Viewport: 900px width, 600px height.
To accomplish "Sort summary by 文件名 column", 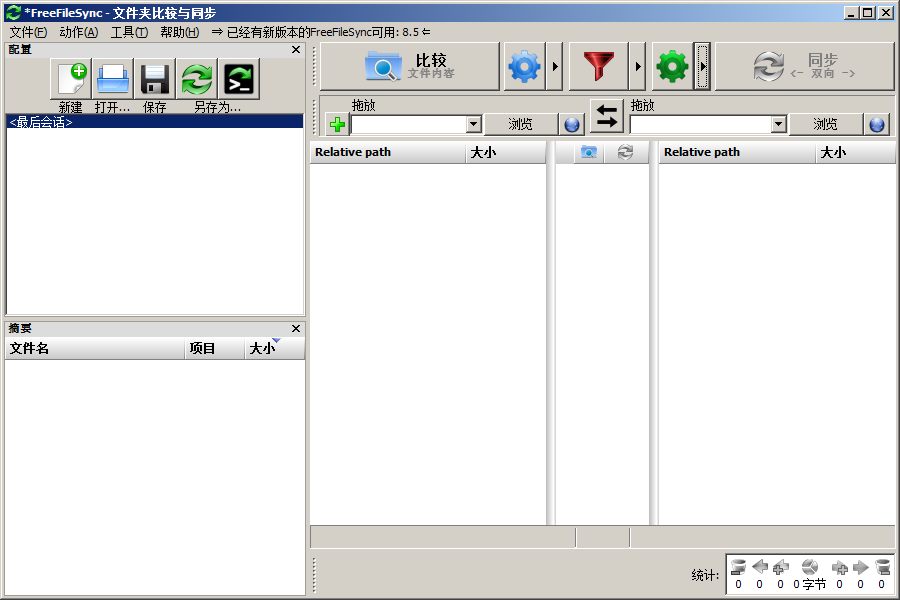I will click(95, 348).
